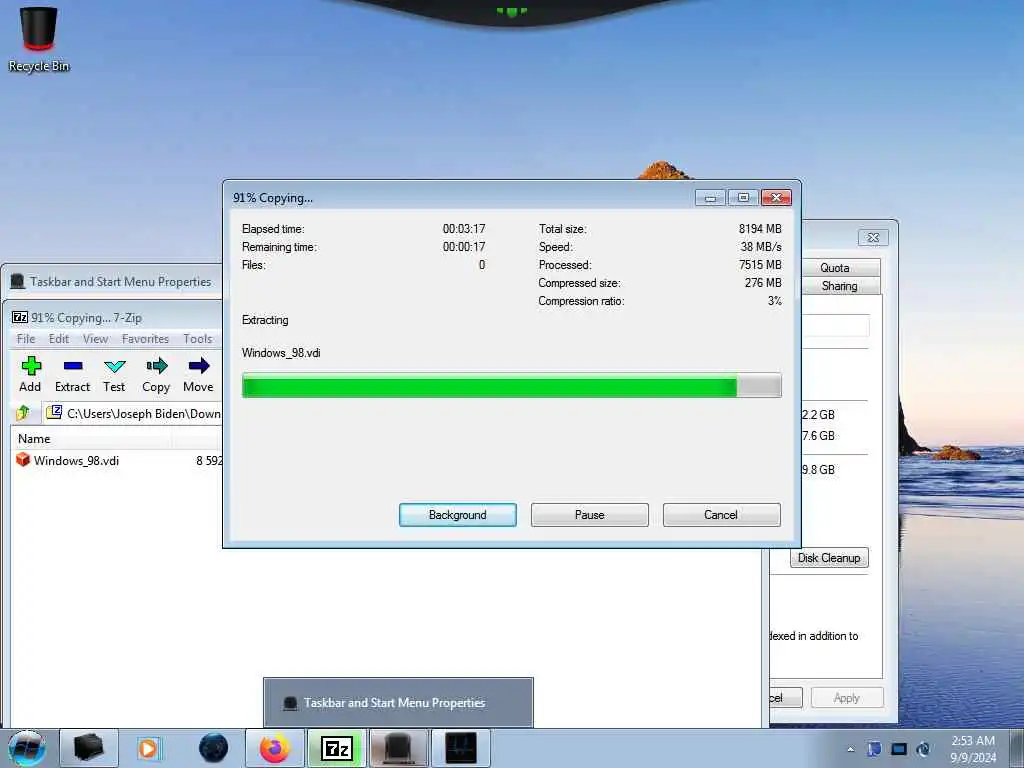Click the network monitor tray icon
Viewport: 1024px width, 768px height.
(899, 749)
